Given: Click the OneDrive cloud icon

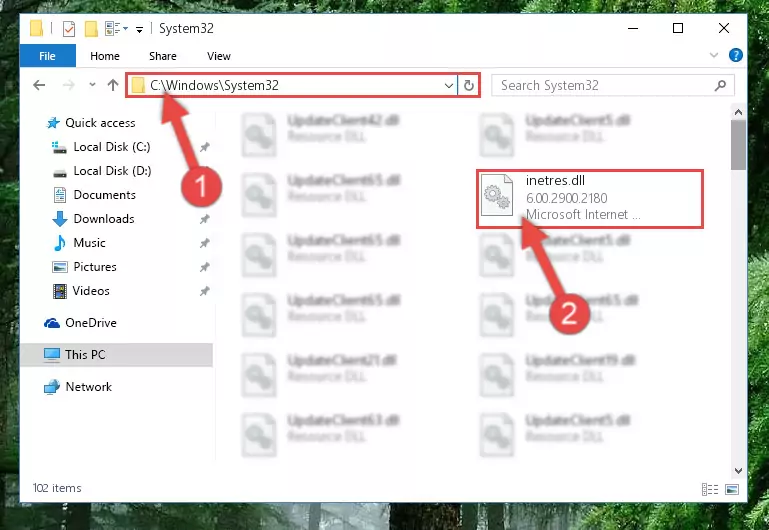Looking at the screenshot, I should point(51,323).
